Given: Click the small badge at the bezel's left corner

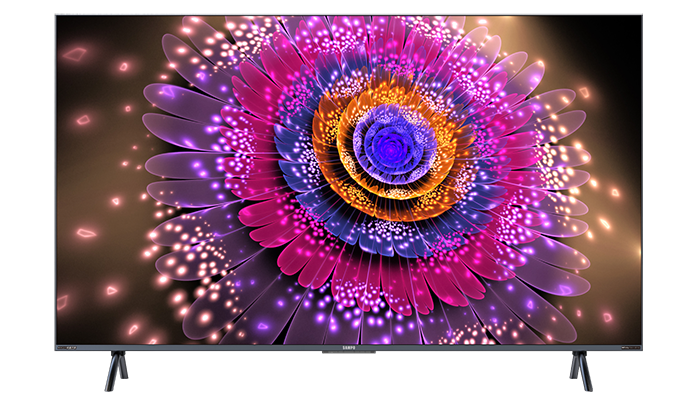Looking at the screenshot, I should pos(67,347).
